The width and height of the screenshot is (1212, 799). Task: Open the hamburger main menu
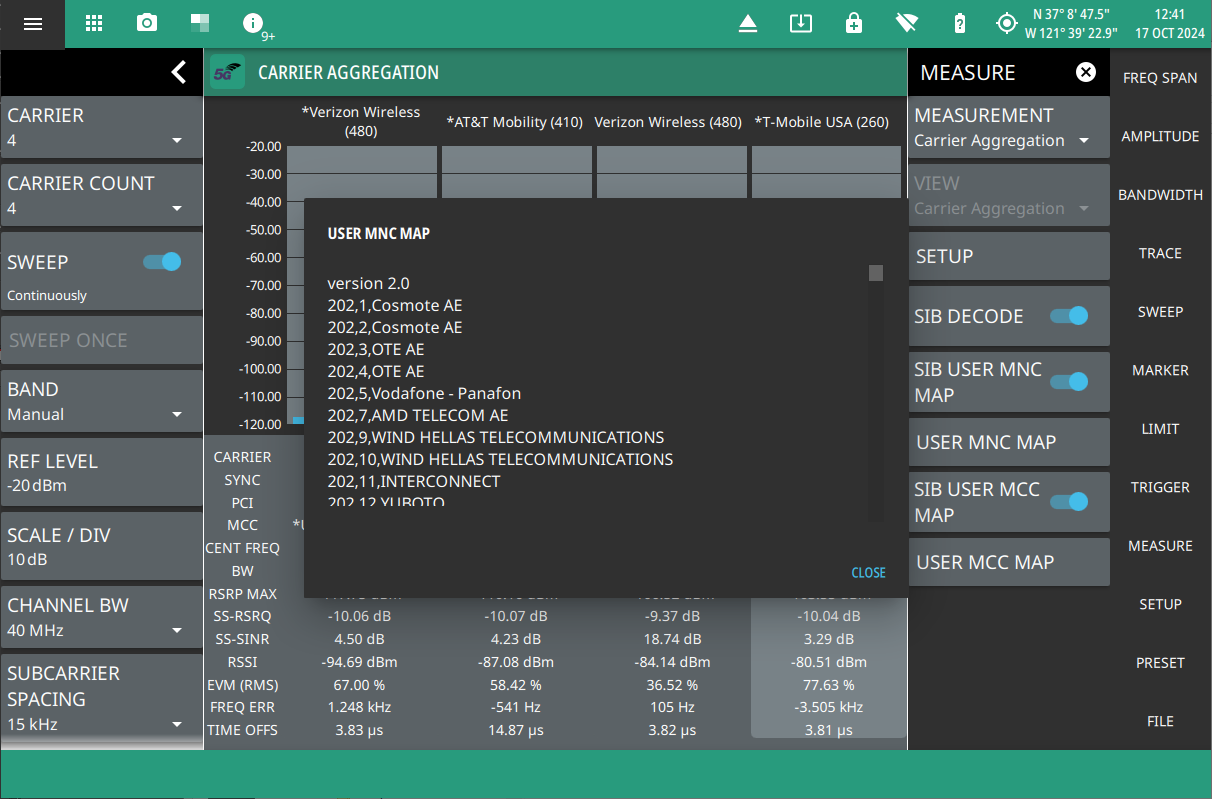coord(33,24)
